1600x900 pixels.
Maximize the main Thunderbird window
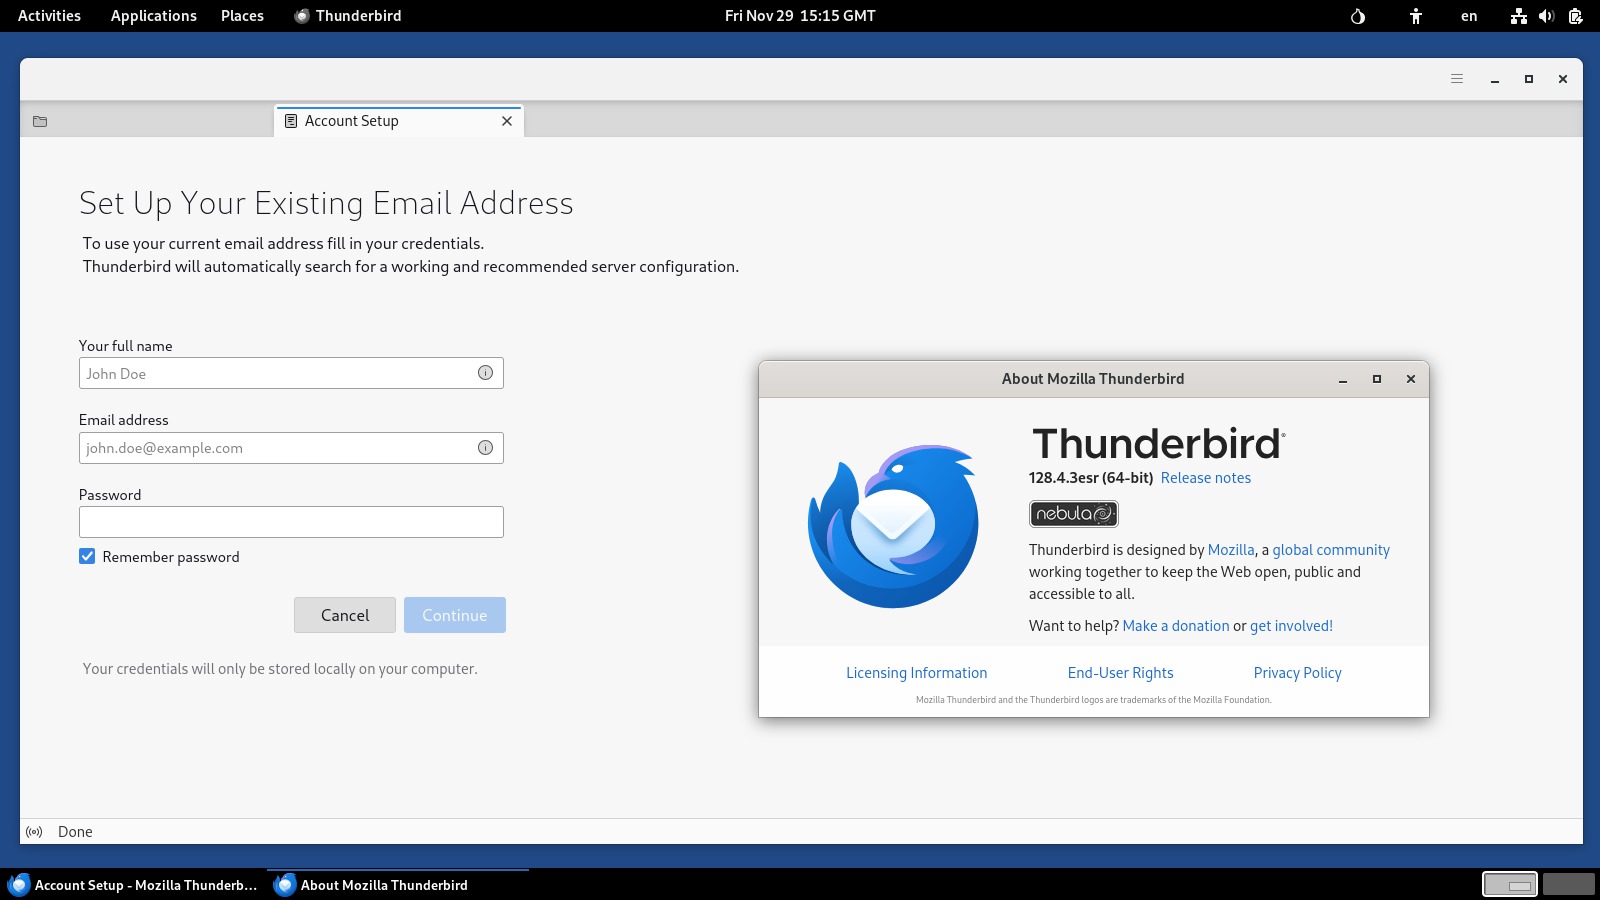[x=1529, y=79]
